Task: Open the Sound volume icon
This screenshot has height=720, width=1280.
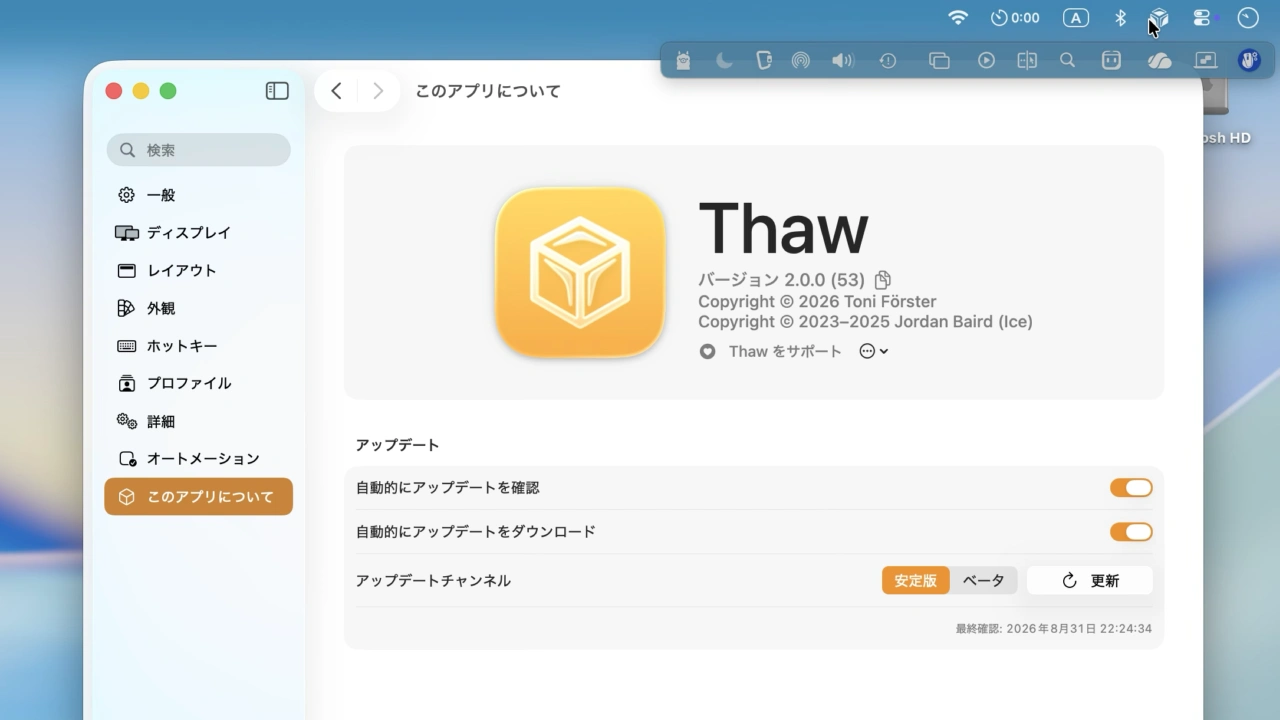Action: click(x=843, y=60)
